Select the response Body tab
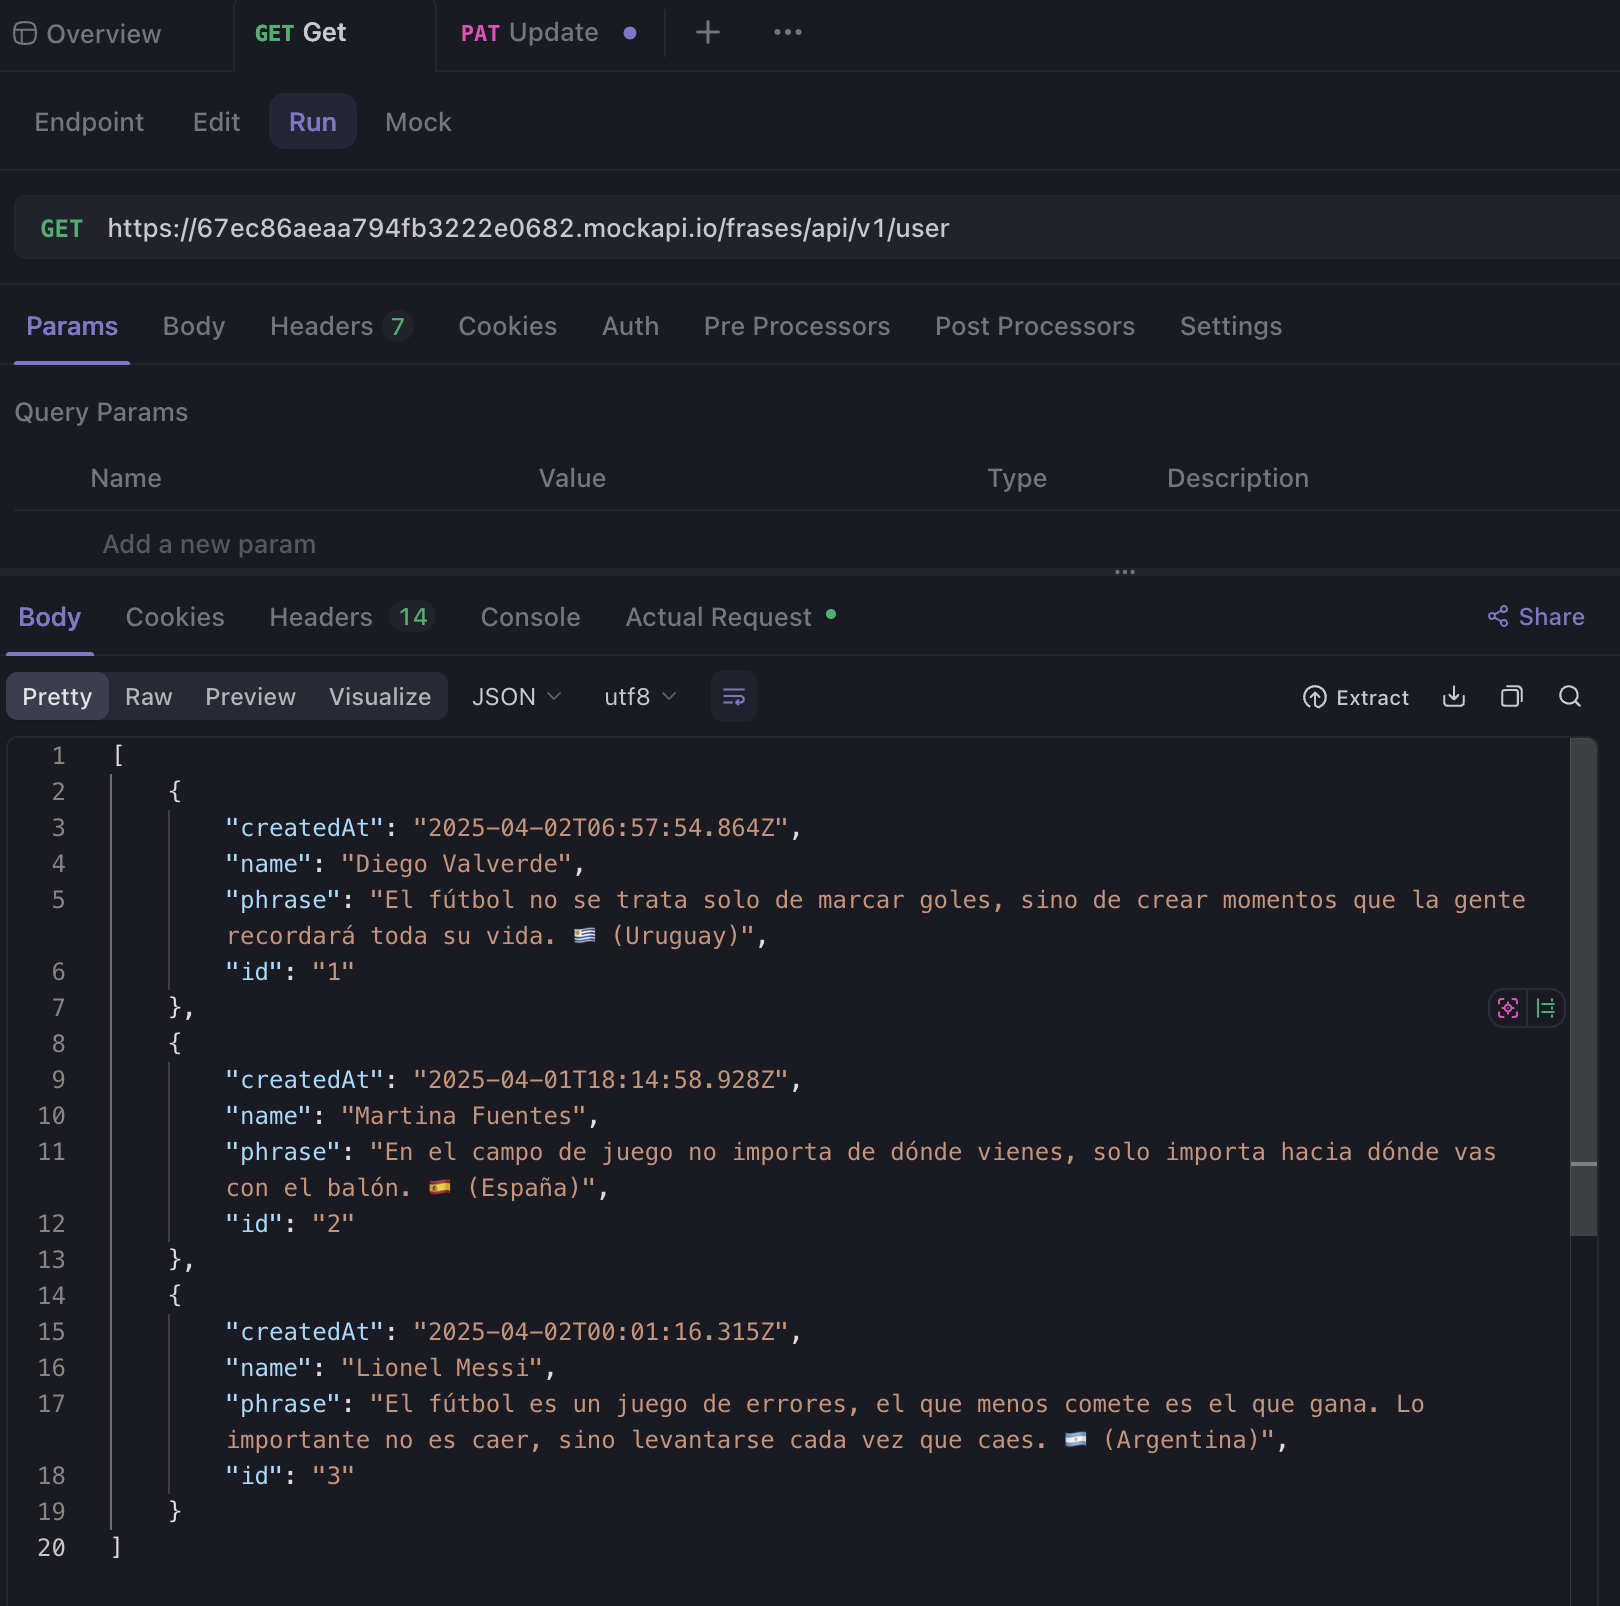Screen dimensions: 1620x1606 click(x=50, y=617)
